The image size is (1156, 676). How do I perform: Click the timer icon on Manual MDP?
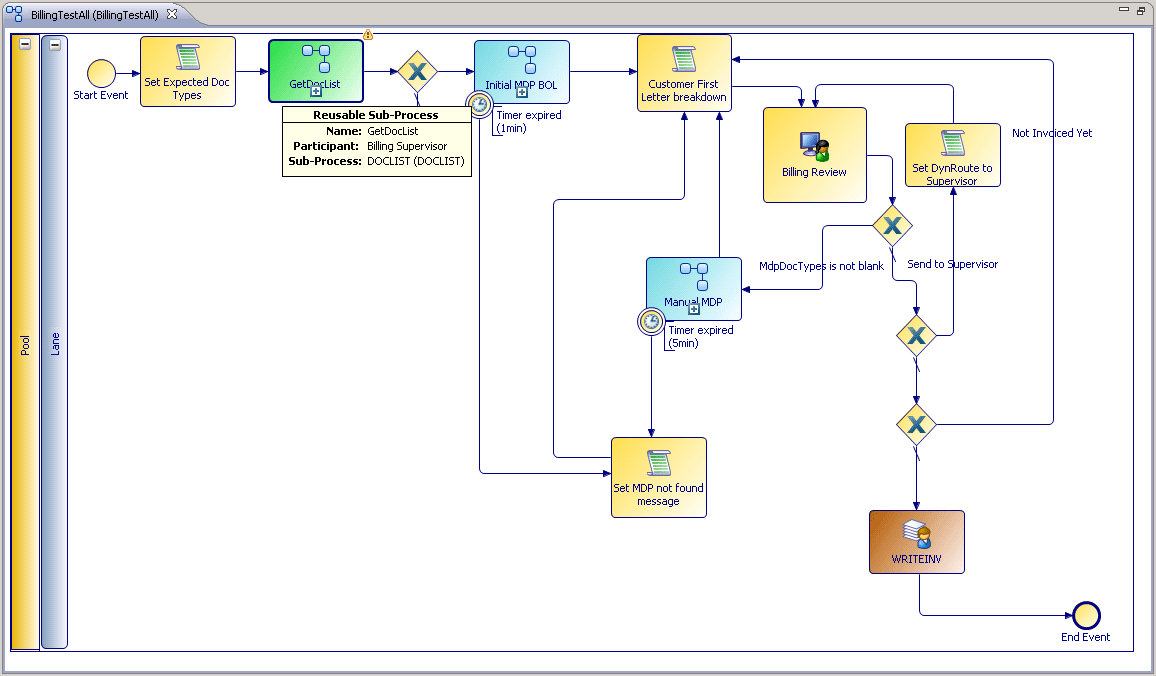(651, 321)
